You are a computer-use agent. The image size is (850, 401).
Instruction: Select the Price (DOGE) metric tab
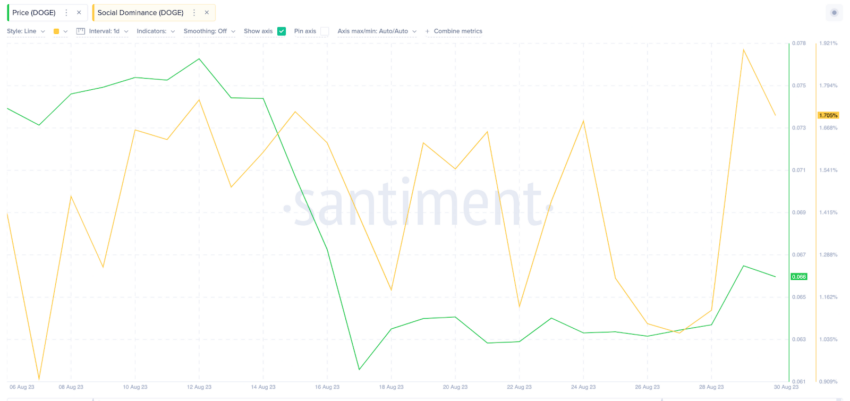[34, 12]
